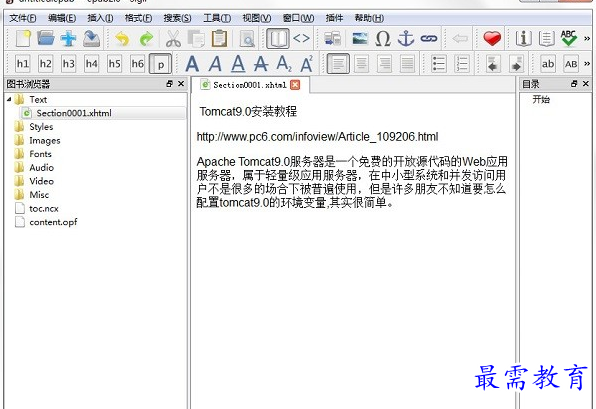Expand the top toolbar overflow chevron
The image size is (596, 409).
click(587, 39)
